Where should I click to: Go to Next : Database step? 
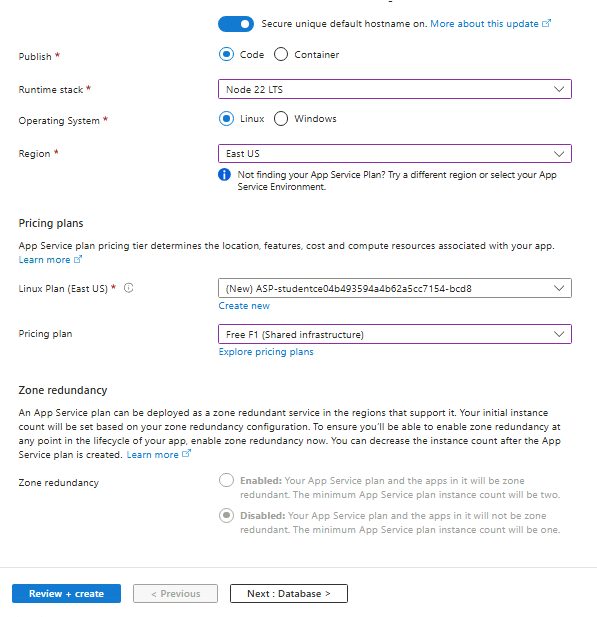pyautogui.click(x=289, y=593)
